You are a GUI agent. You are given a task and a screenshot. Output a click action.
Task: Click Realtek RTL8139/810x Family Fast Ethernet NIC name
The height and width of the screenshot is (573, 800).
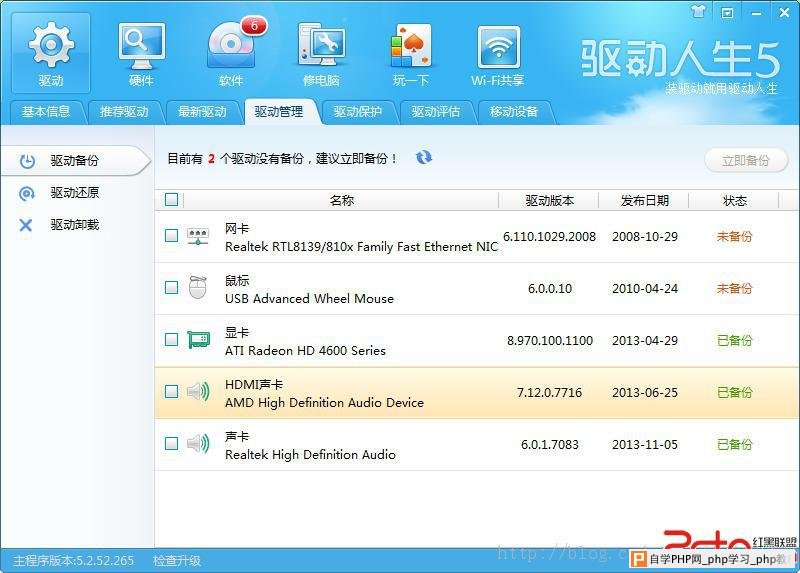click(x=361, y=247)
